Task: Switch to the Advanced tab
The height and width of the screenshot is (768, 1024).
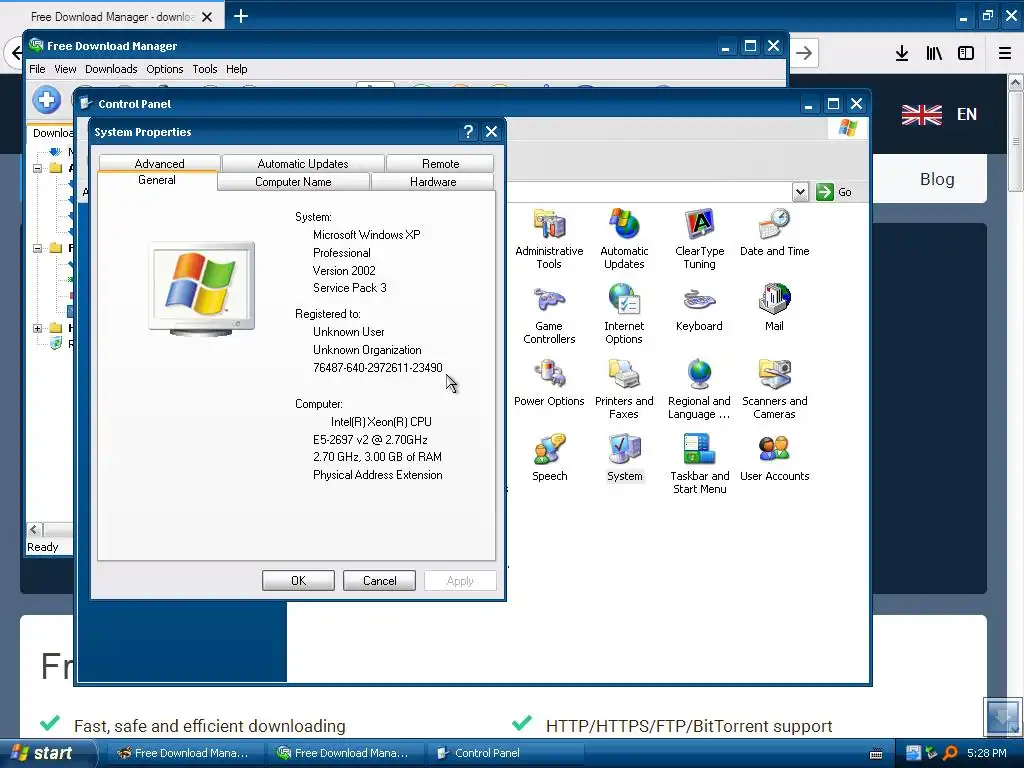Action: 159,163
